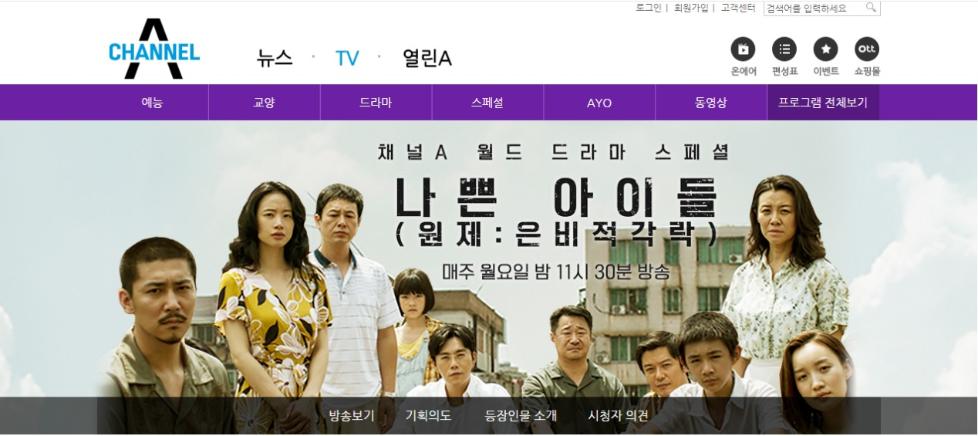Open the 로그인 link
The image size is (978, 436).
click(648, 8)
